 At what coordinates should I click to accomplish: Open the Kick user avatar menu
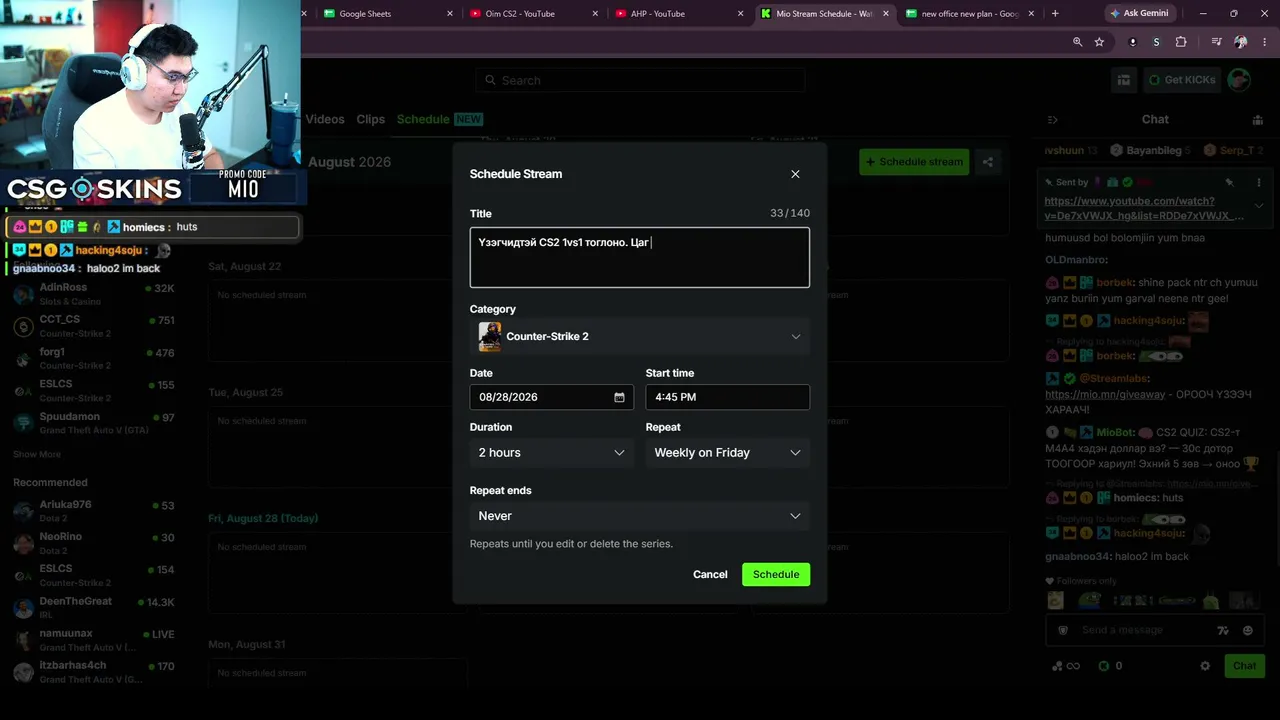pyautogui.click(x=1239, y=80)
